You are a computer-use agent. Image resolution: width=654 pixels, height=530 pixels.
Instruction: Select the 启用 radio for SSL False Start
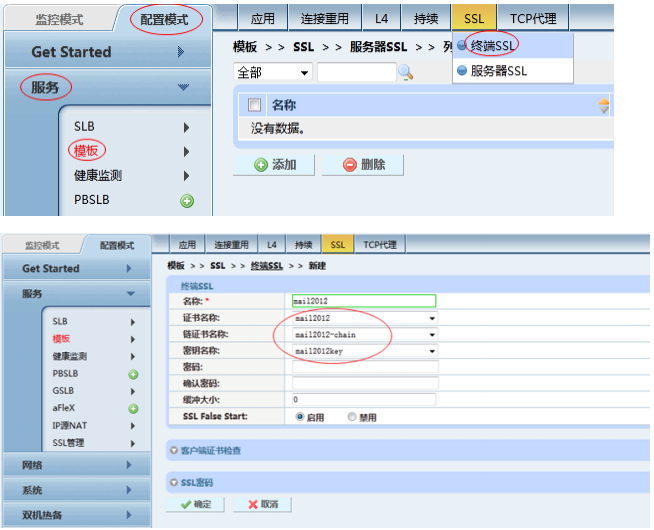tap(300, 417)
